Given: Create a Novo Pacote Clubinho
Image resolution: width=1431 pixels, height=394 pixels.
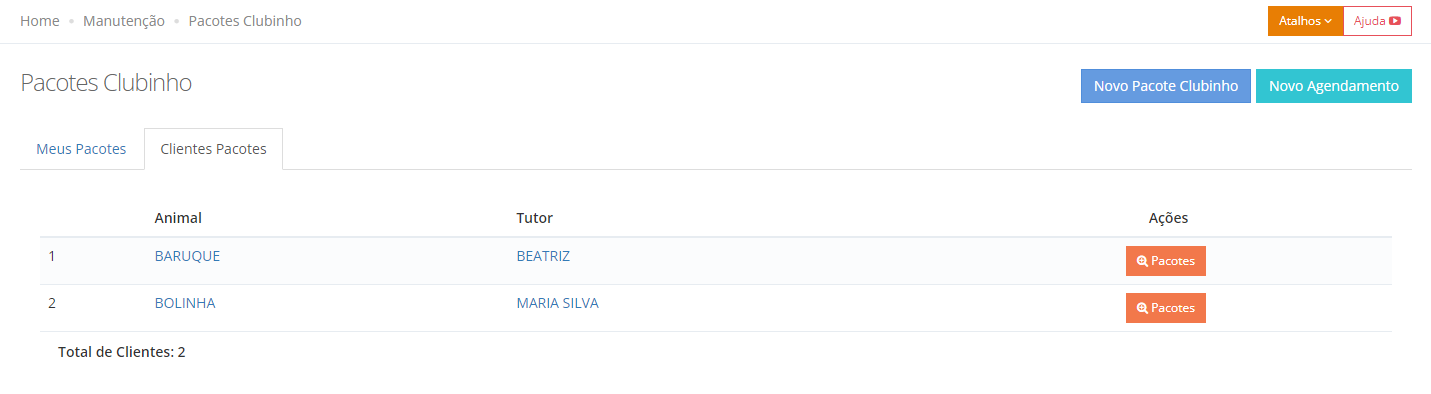Looking at the screenshot, I should coord(1166,86).
